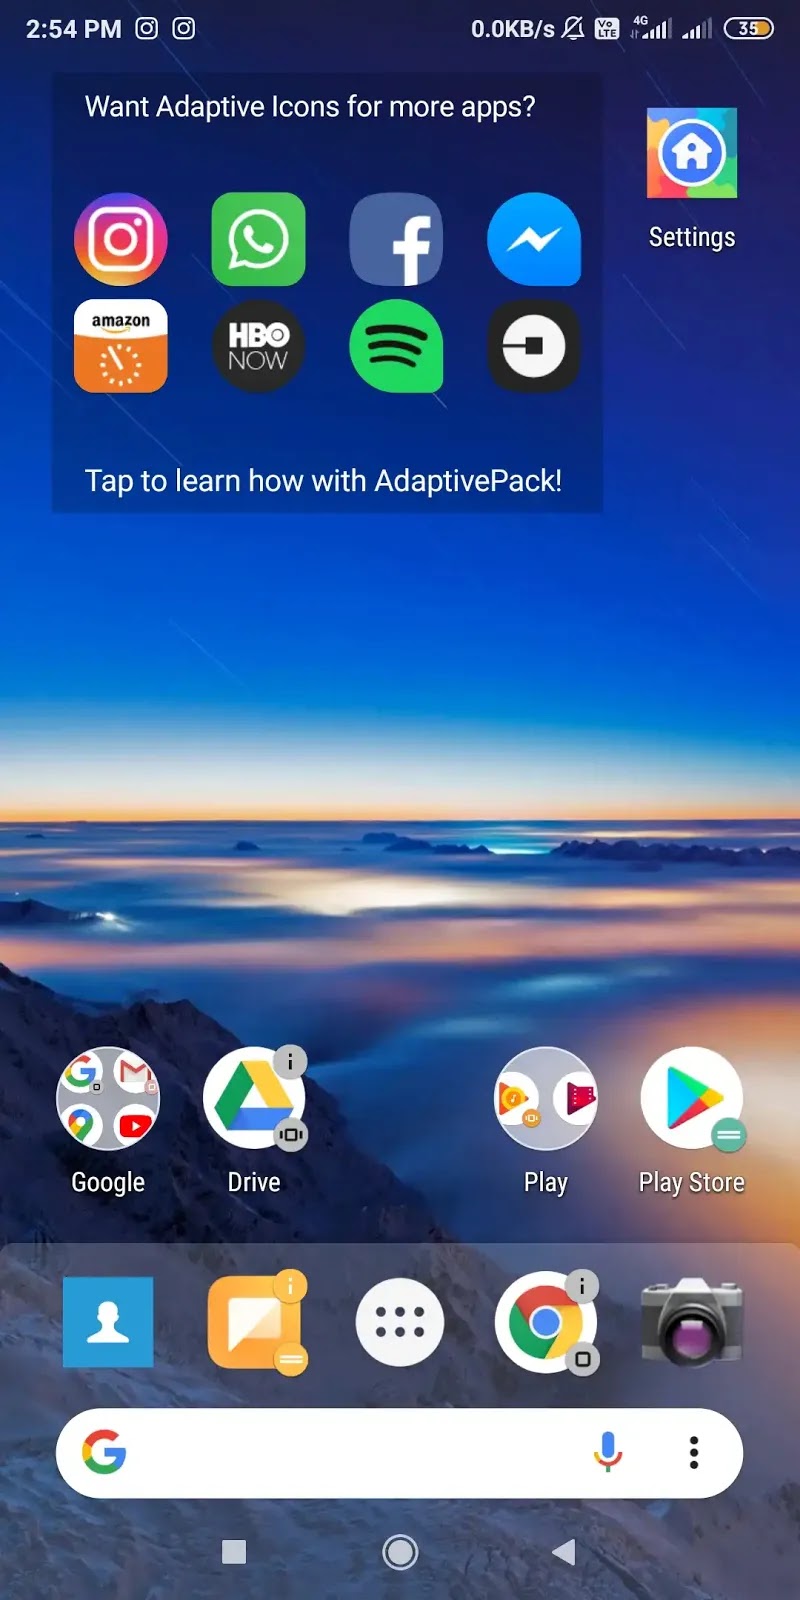Screen dimensions: 800x1600
Task: Tap the Play Store label text
Action: coord(692,1182)
